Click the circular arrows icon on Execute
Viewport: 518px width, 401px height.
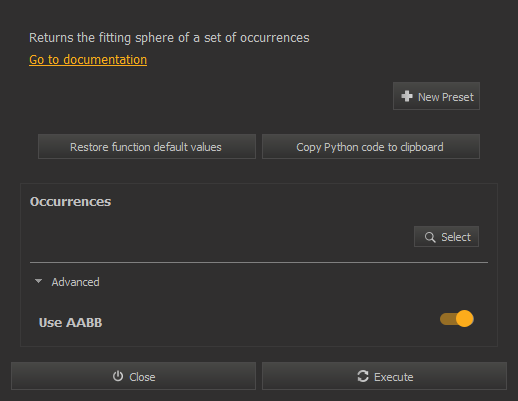363,376
